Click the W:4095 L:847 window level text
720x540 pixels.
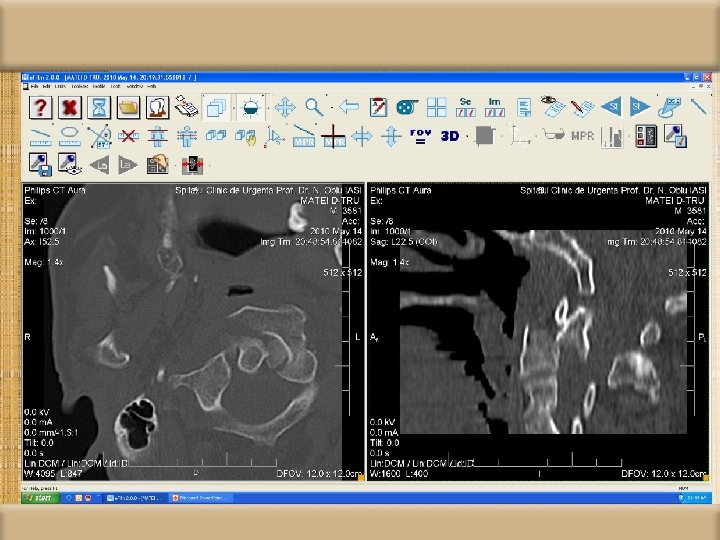(x=53, y=473)
